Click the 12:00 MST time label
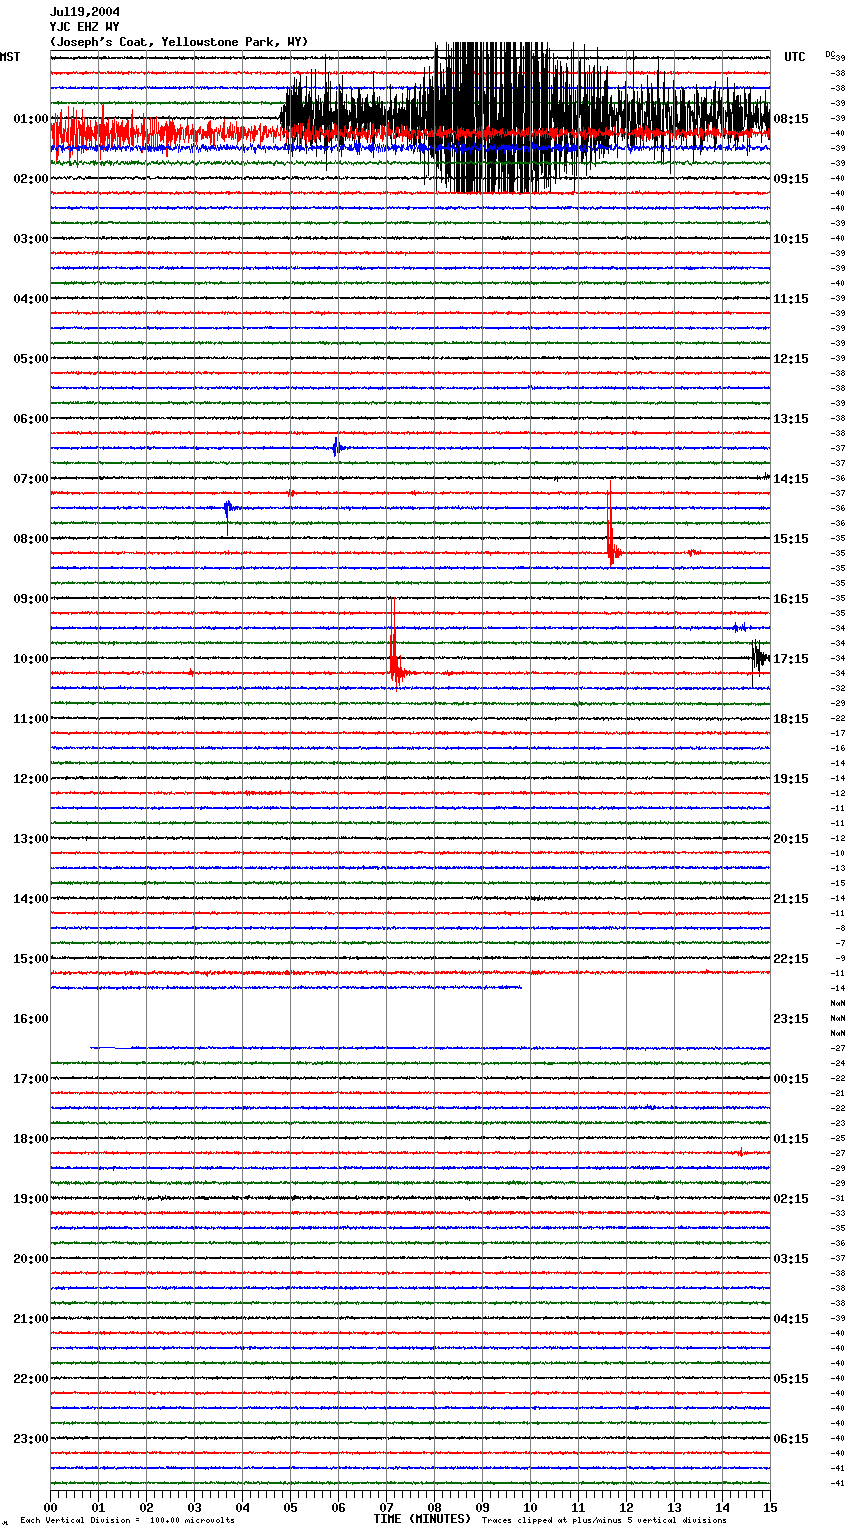The width and height of the screenshot is (850, 1534). [x=31, y=779]
